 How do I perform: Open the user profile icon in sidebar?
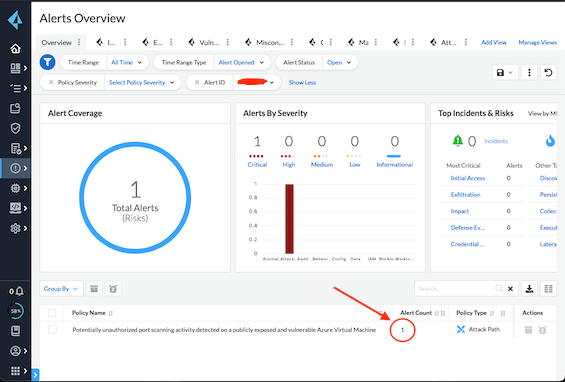tap(15, 351)
